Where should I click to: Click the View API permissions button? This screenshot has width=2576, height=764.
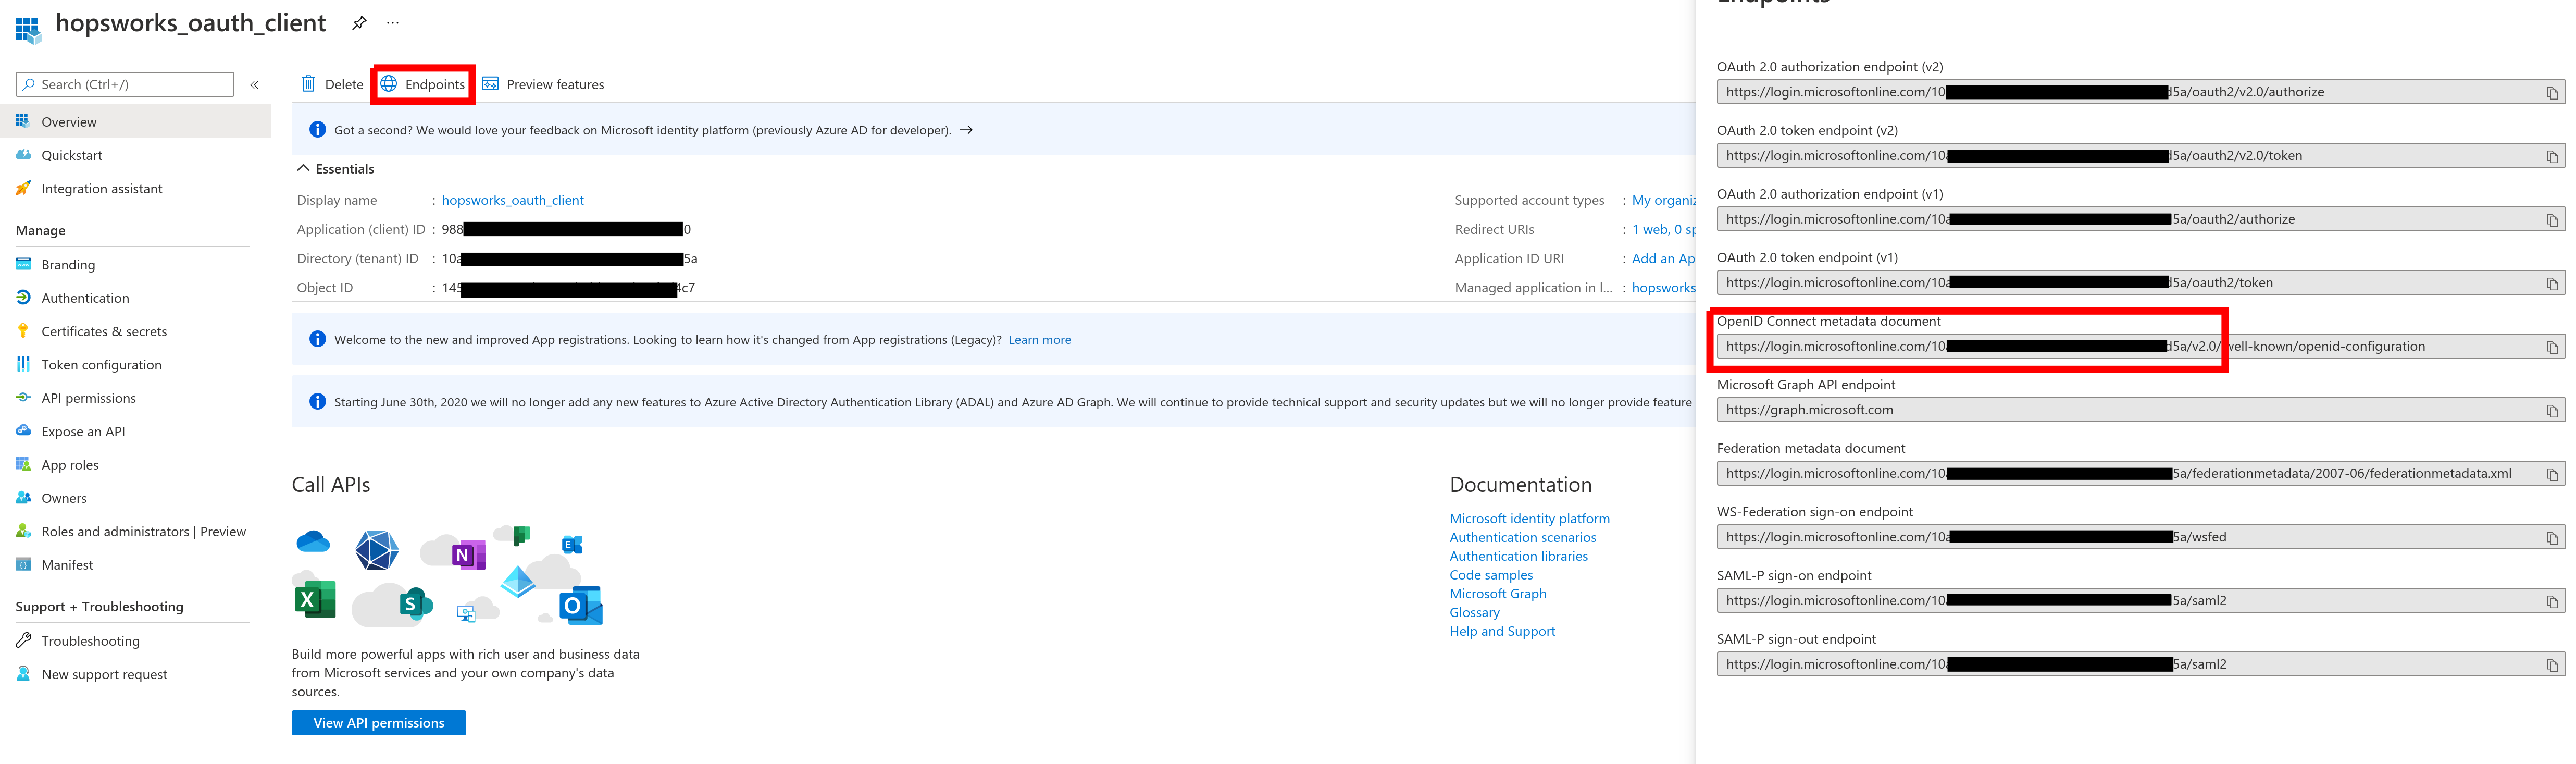pyautogui.click(x=378, y=723)
